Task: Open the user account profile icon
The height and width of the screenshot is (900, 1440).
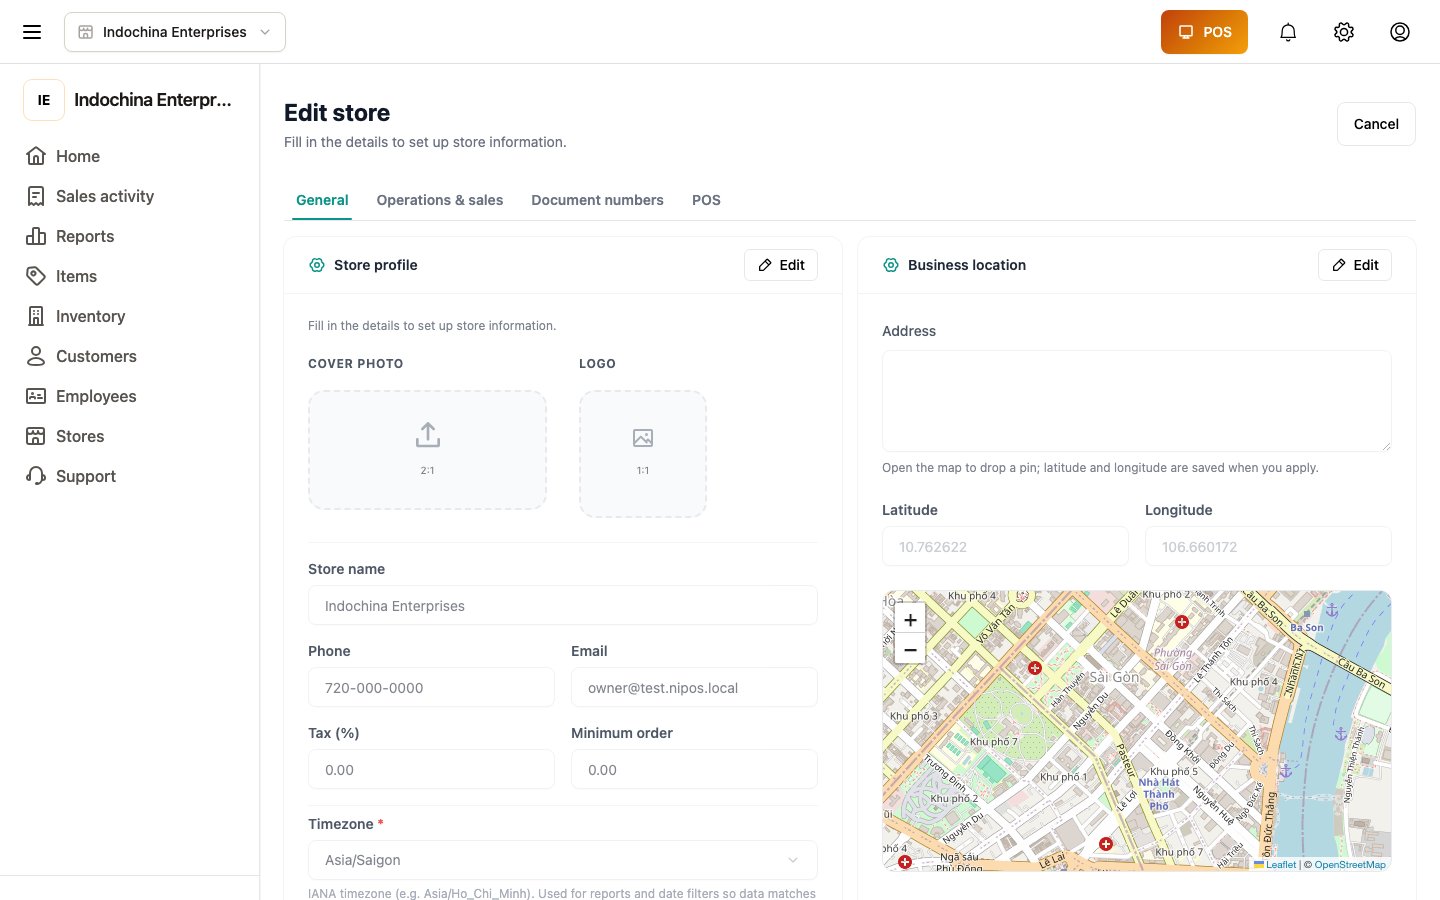Action: 1400,32
